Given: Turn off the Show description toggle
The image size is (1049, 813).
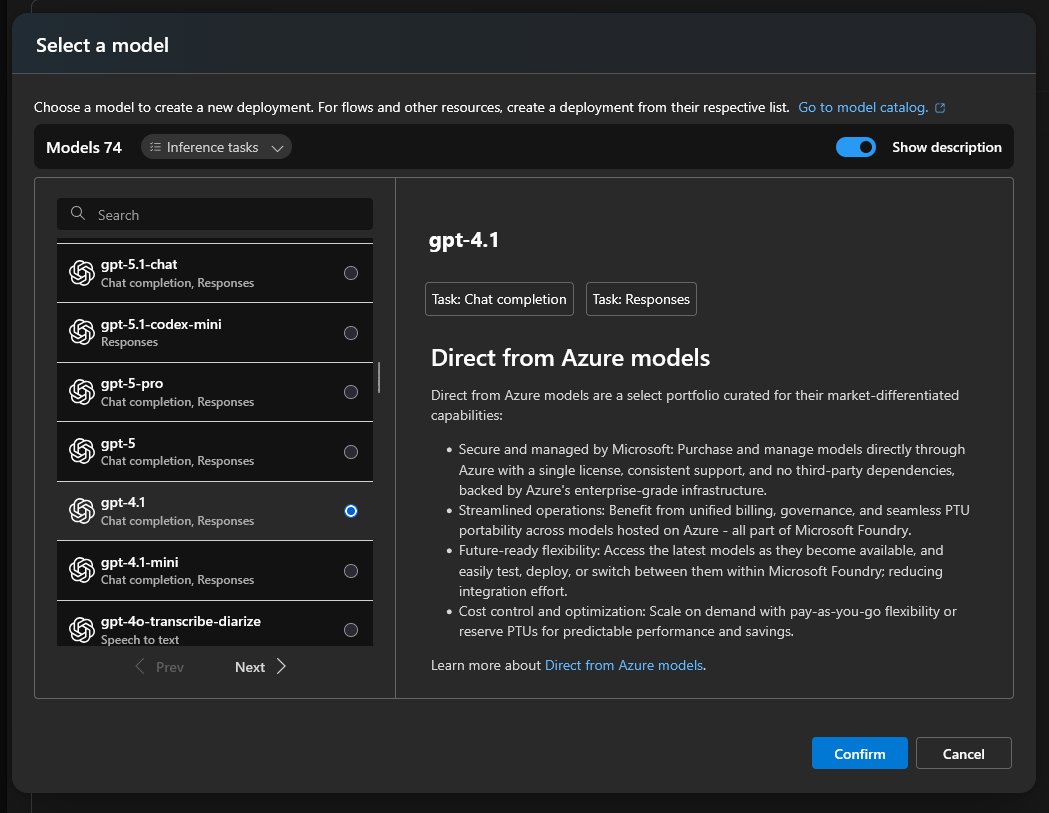Looking at the screenshot, I should [856, 147].
